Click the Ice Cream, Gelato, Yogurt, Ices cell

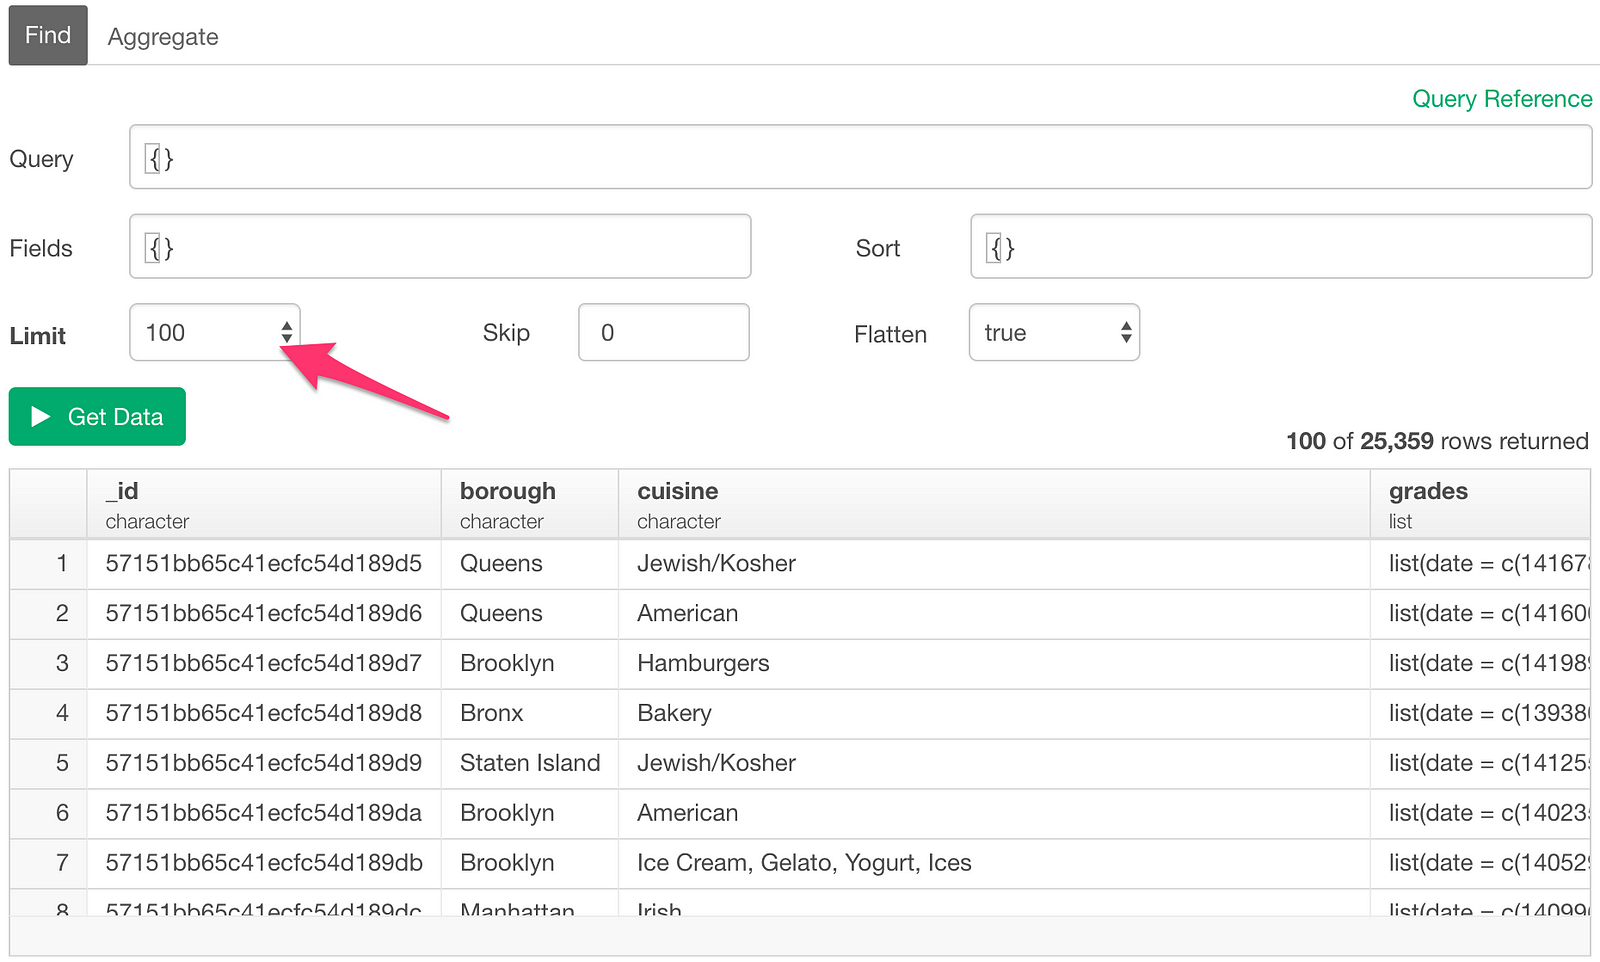pyautogui.click(x=804, y=863)
